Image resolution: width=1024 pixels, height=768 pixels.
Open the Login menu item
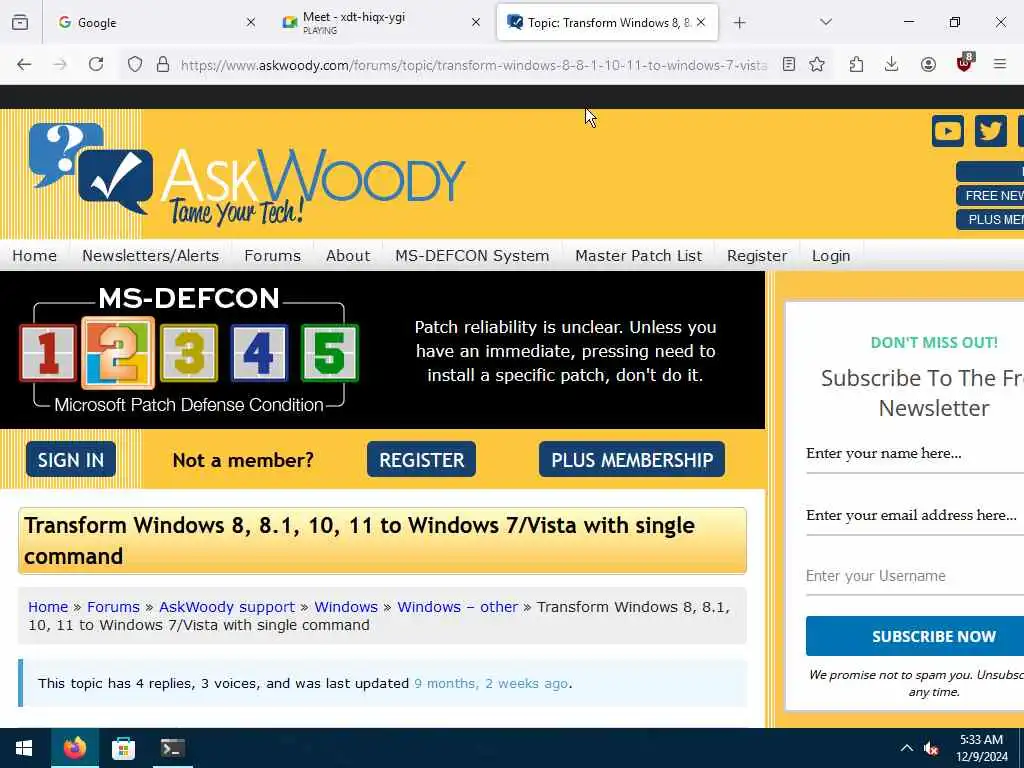831,255
